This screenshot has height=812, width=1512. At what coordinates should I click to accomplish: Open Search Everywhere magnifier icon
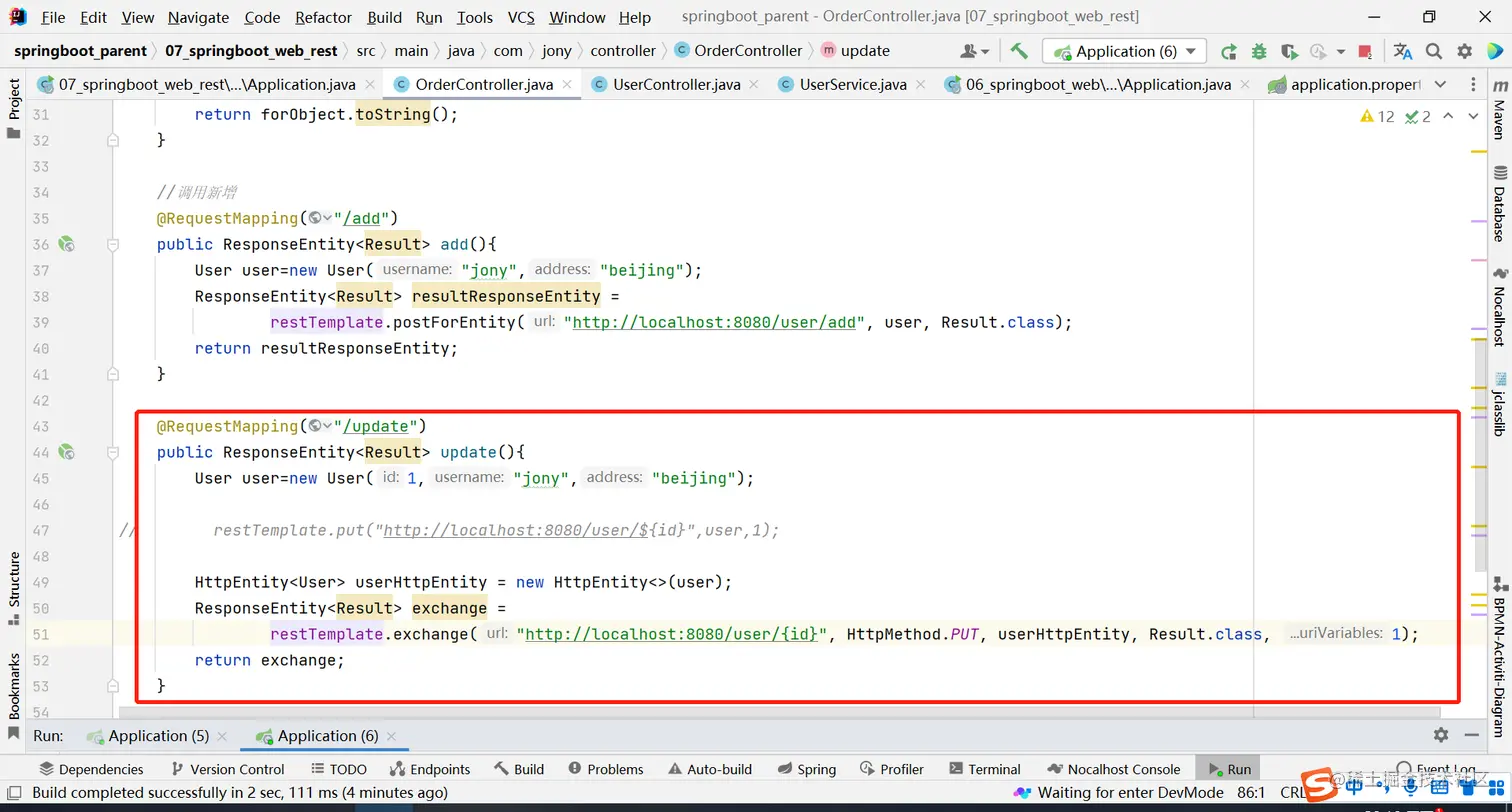(1434, 51)
